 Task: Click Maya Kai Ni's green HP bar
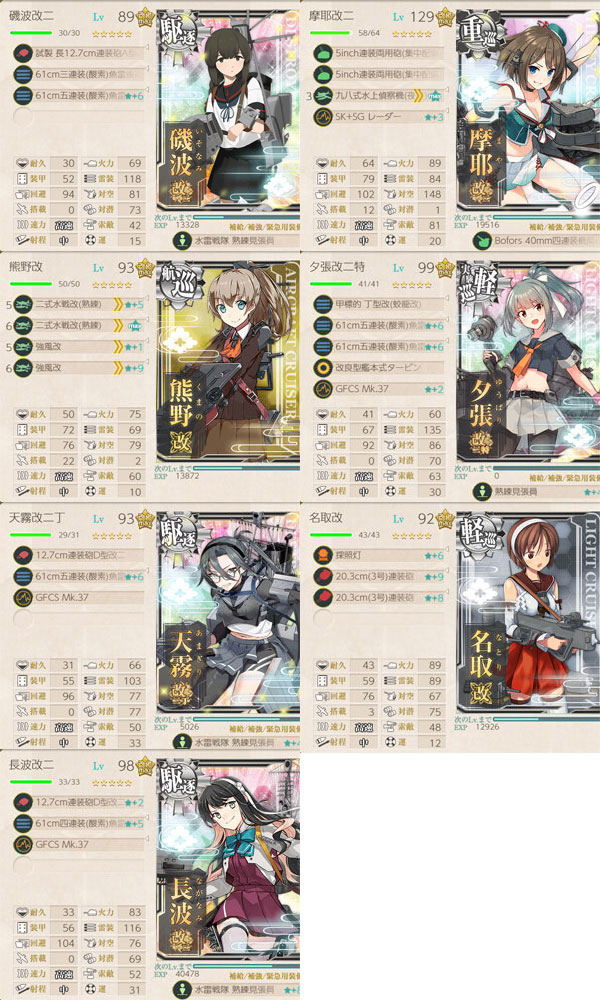coord(331,33)
